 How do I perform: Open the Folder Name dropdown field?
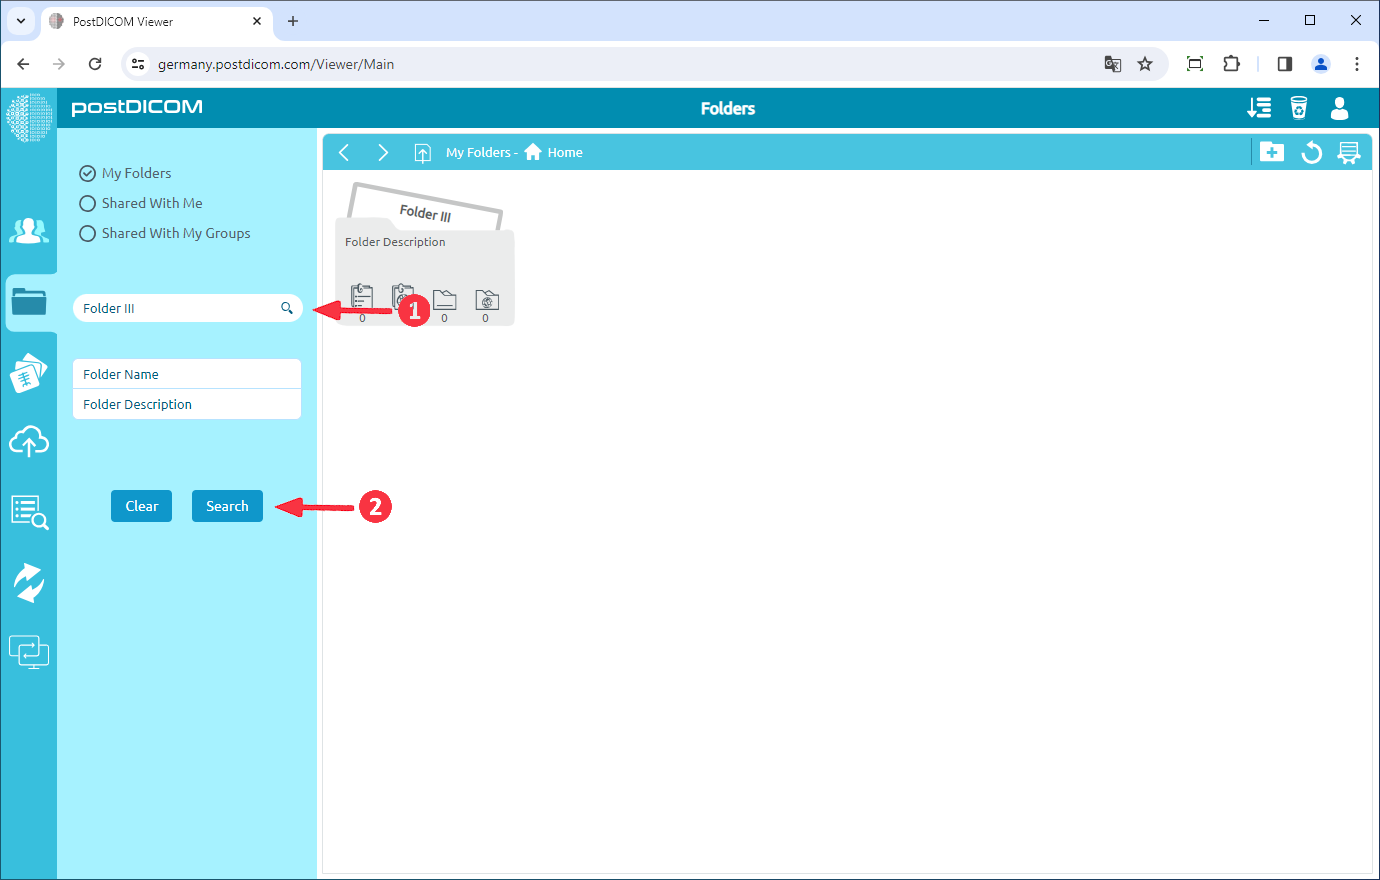pos(186,373)
